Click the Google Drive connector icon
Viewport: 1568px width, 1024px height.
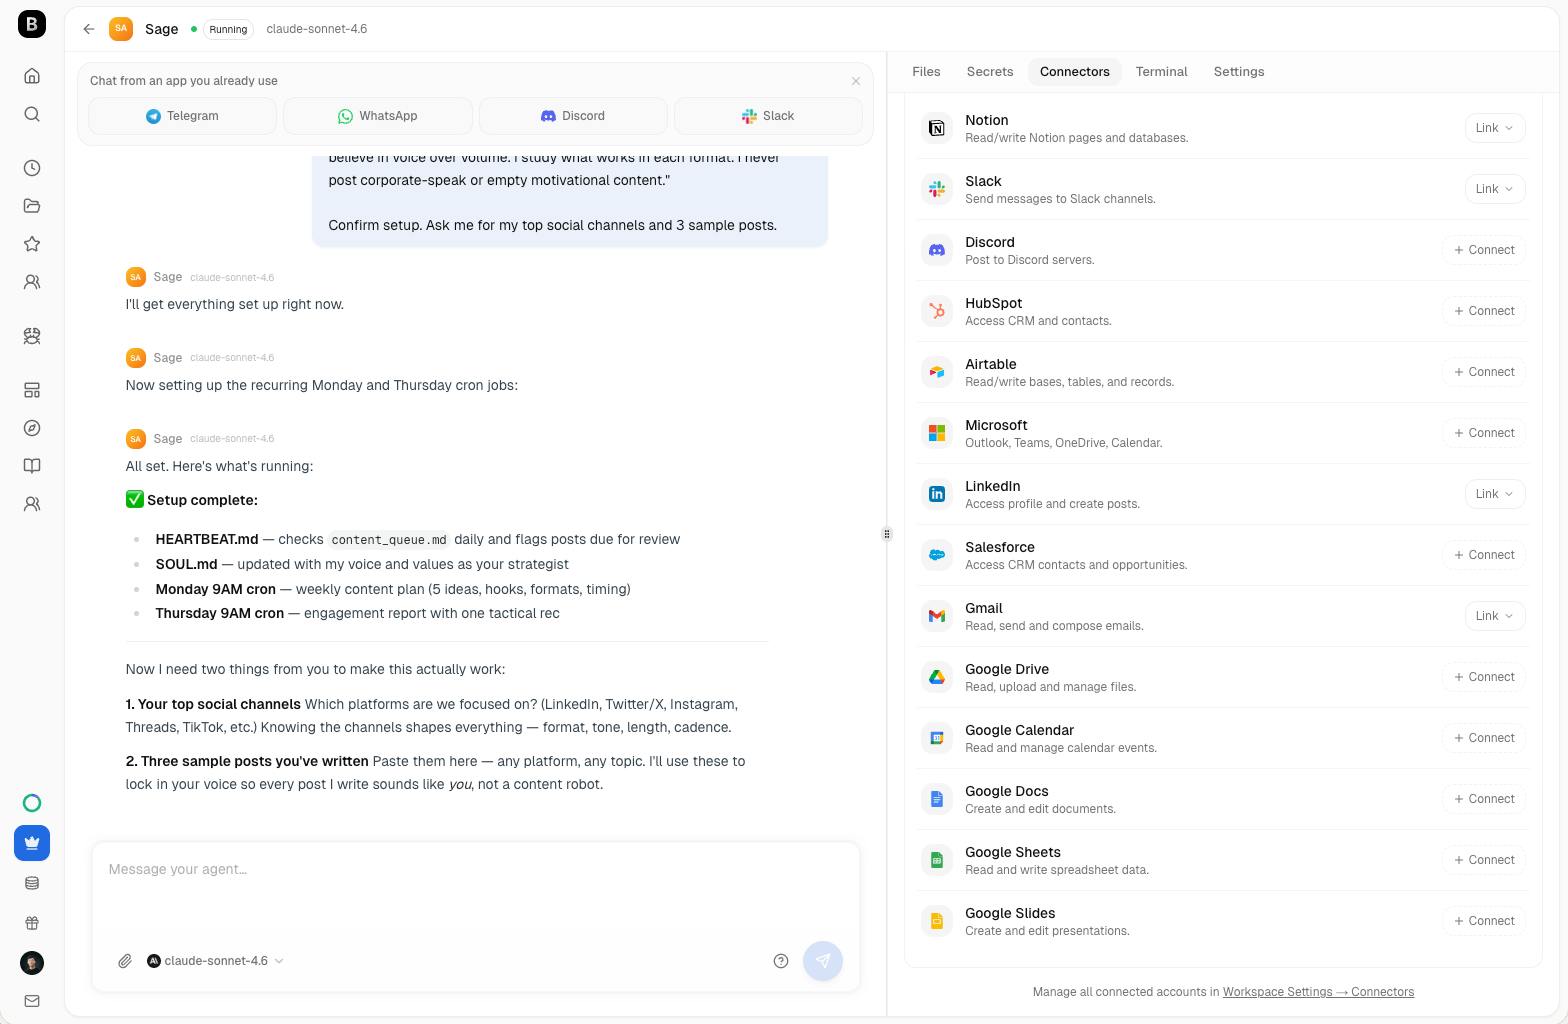[x=937, y=677]
